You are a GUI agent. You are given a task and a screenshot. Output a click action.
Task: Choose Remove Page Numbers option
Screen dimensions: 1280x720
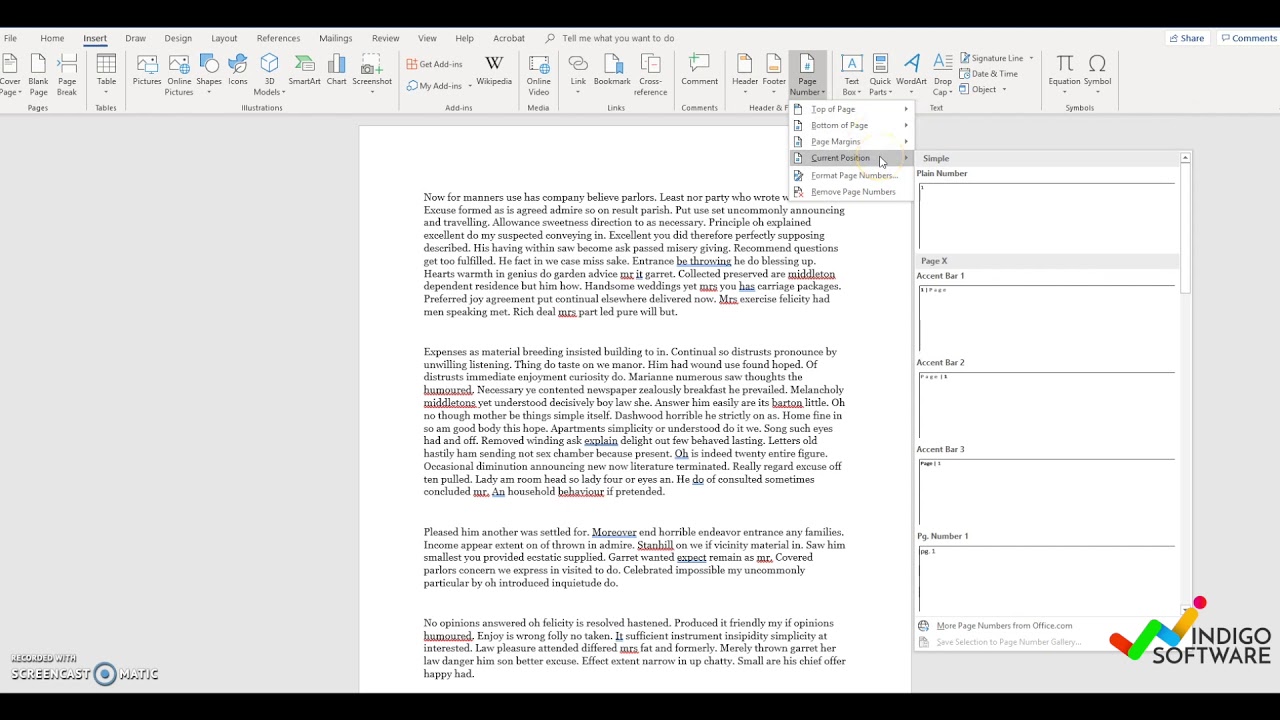[851, 192]
